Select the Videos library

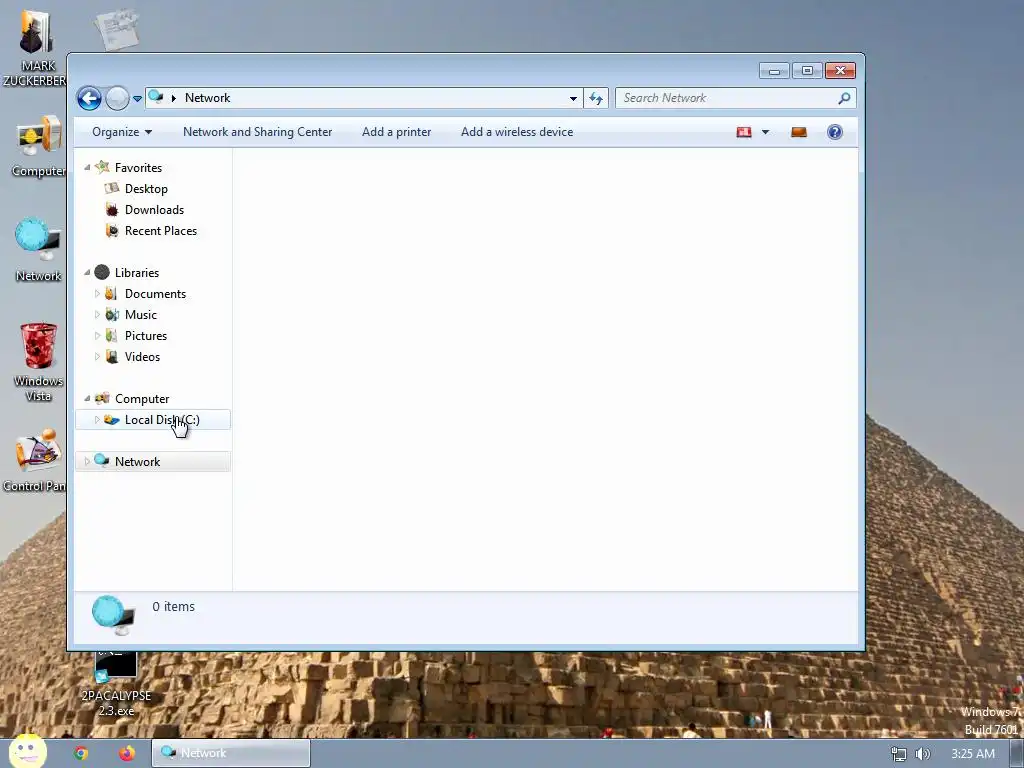click(142, 357)
